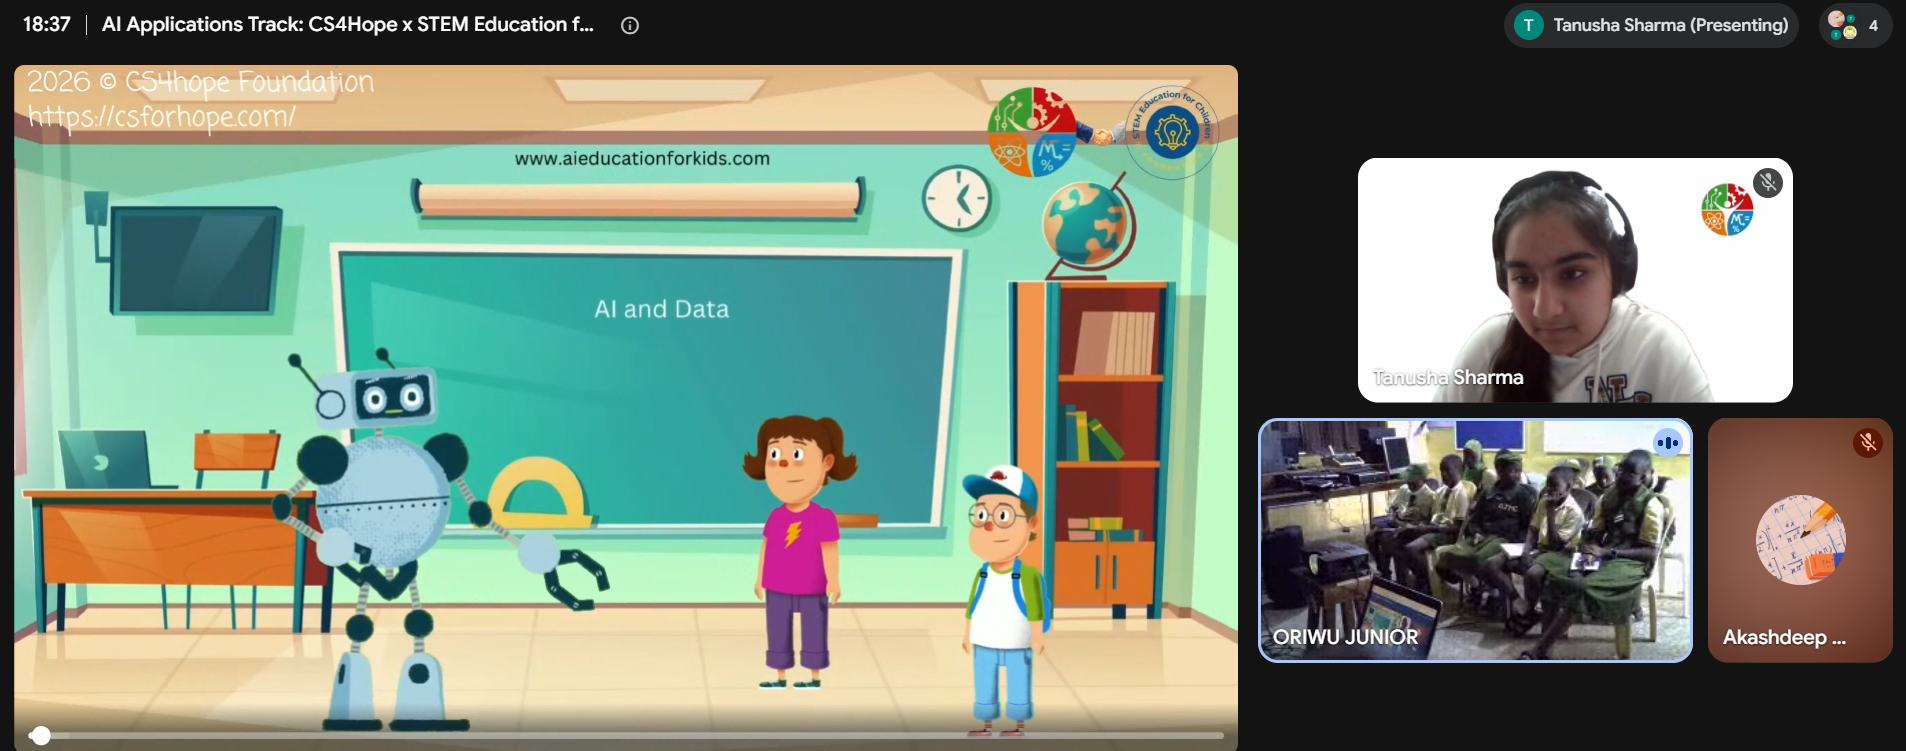1906x751 pixels.
Task: Click ORIWU JUNIOR's speaking audio indicator
Action: pyautogui.click(x=1668, y=442)
